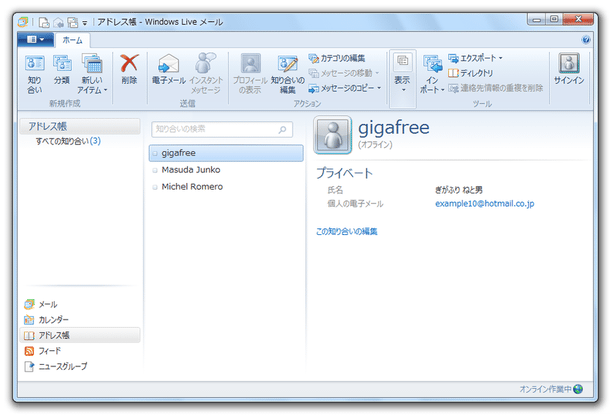This screenshot has width=614, height=416.
Task: Create a new category (分類)
Action: [x=62, y=70]
